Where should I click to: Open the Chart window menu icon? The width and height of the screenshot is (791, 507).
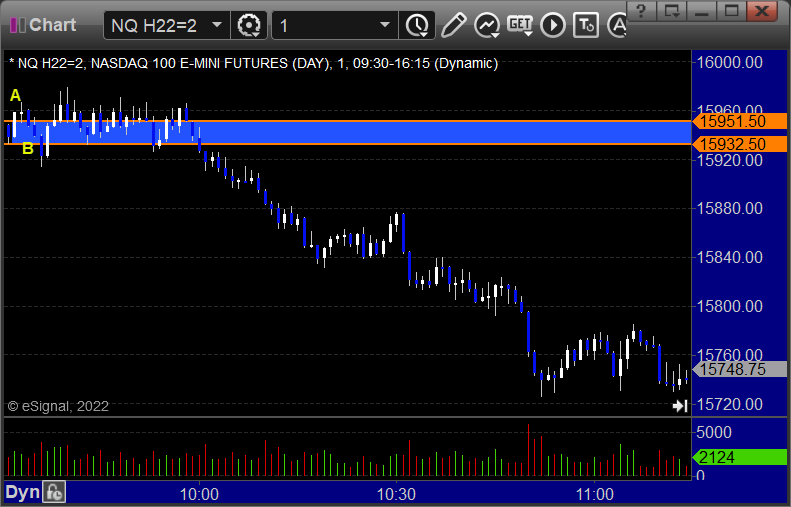coord(18,25)
